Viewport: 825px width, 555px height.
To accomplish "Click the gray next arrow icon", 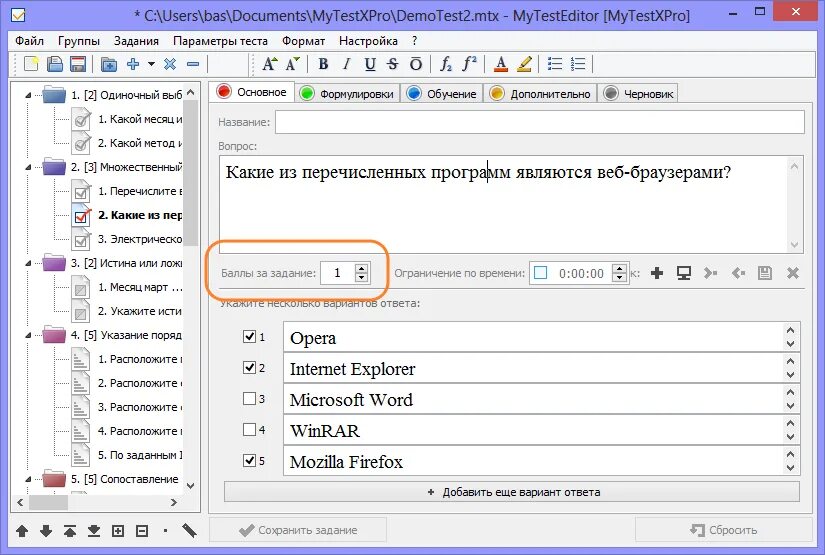I will point(711,273).
